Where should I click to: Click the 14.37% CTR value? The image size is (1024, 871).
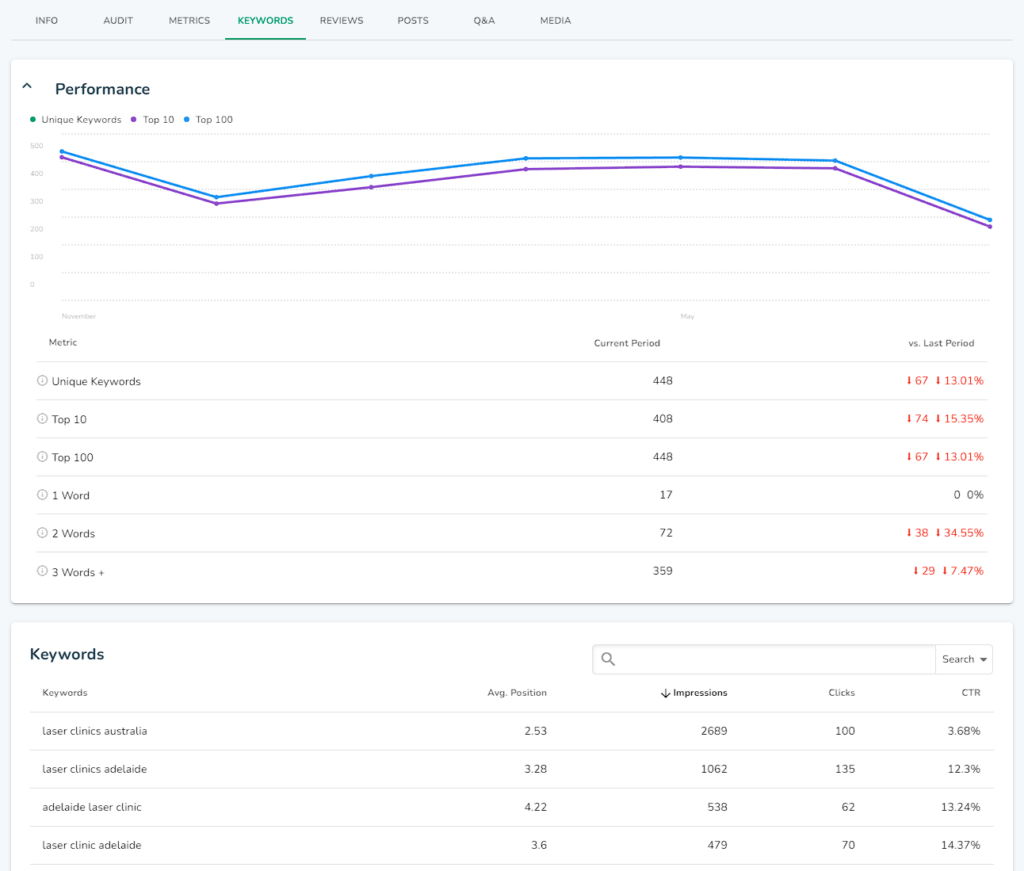coord(961,845)
